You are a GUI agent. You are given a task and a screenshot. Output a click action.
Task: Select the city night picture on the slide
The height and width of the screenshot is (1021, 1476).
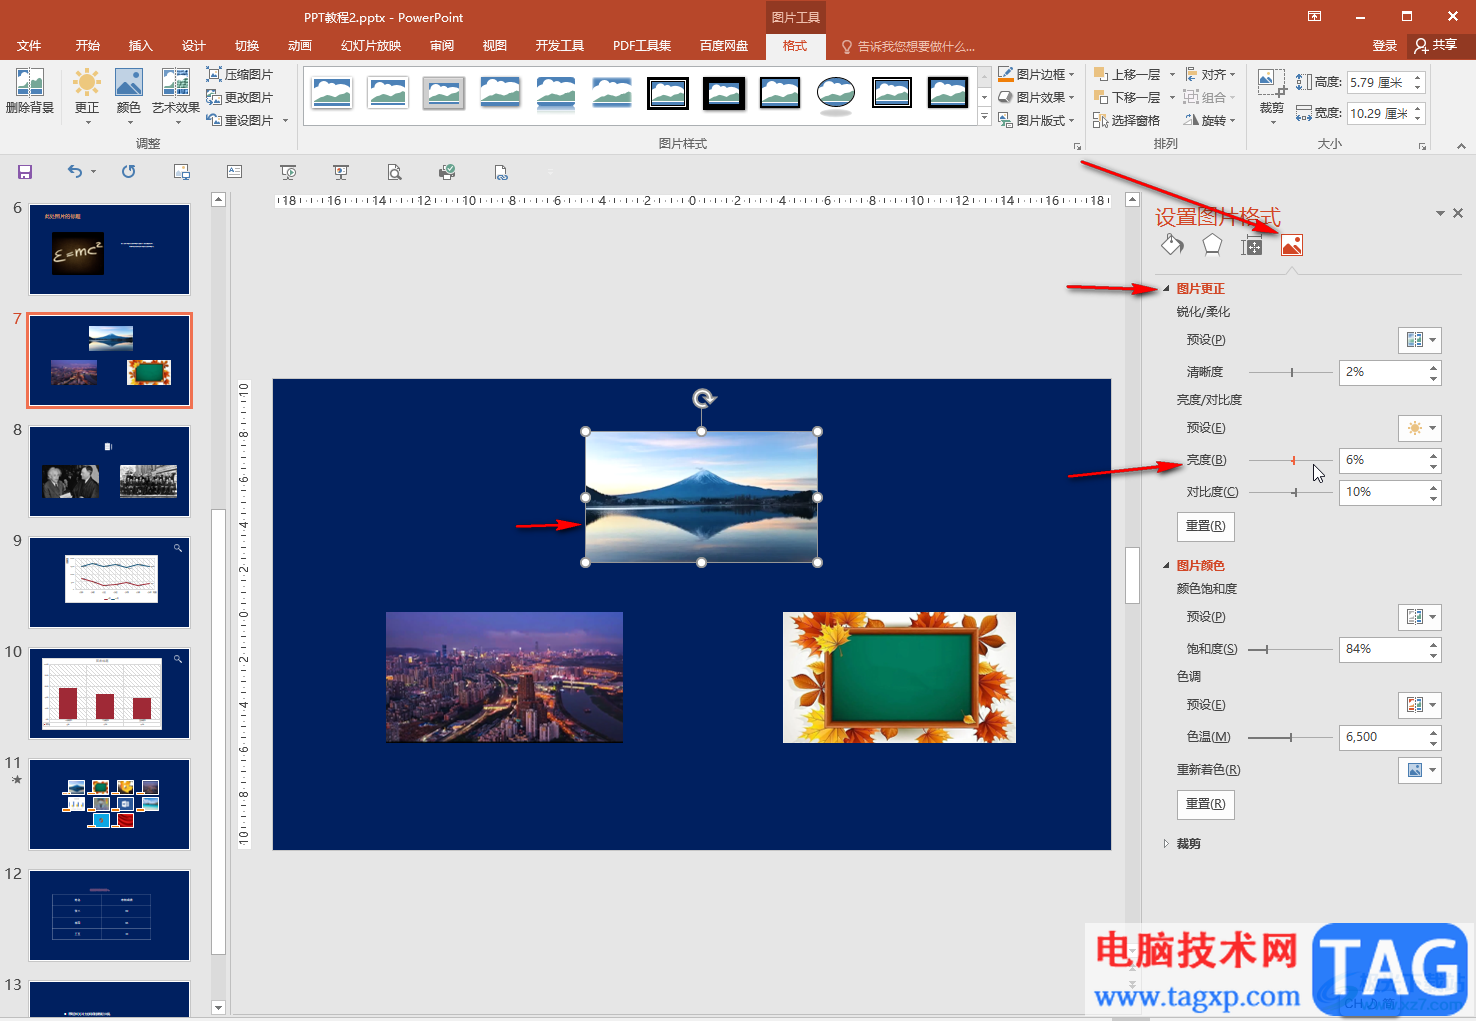pyautogui.click(x=504, y=677)
